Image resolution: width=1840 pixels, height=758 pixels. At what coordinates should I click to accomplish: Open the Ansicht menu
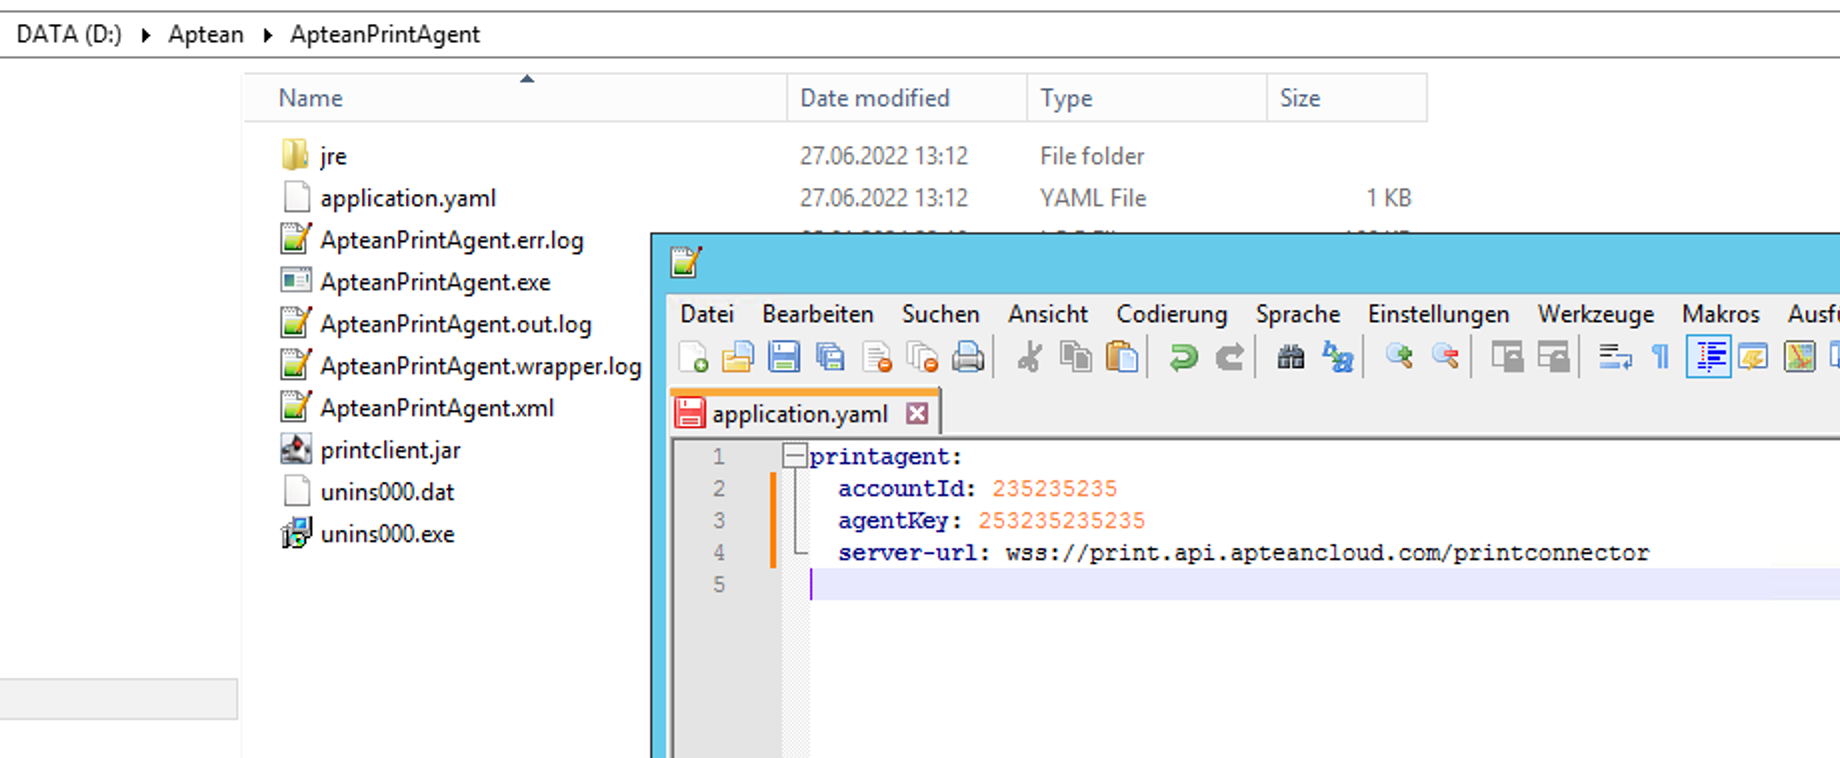tap(1047, 314)
